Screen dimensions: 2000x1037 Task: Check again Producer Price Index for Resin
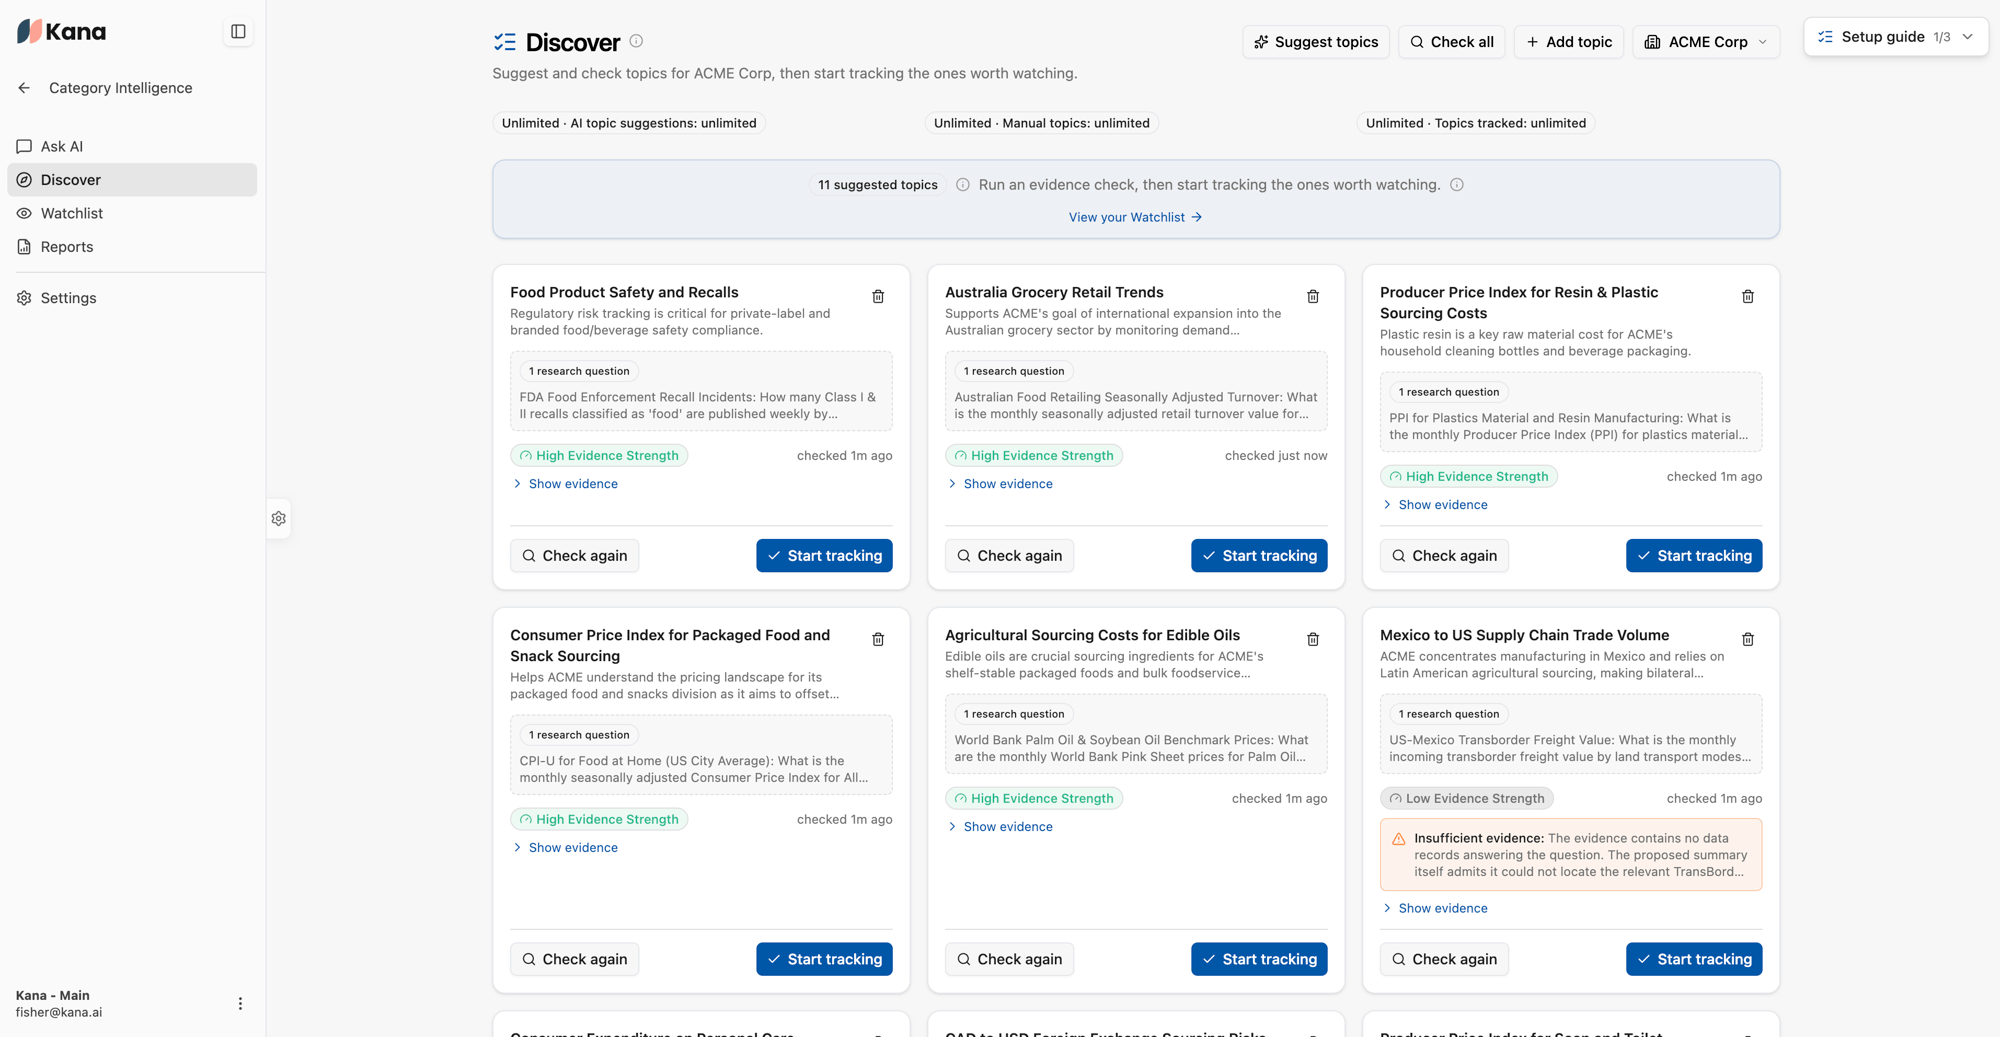pos(1445,556)
